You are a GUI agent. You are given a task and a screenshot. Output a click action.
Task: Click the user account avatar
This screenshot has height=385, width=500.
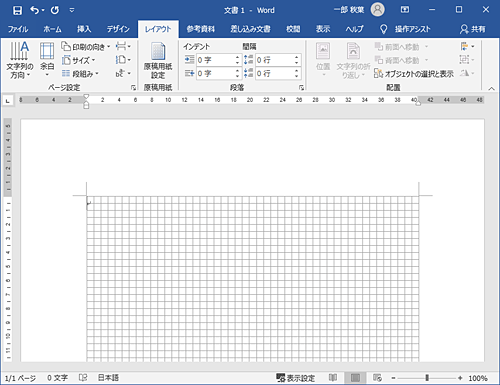tap(377, 10)
